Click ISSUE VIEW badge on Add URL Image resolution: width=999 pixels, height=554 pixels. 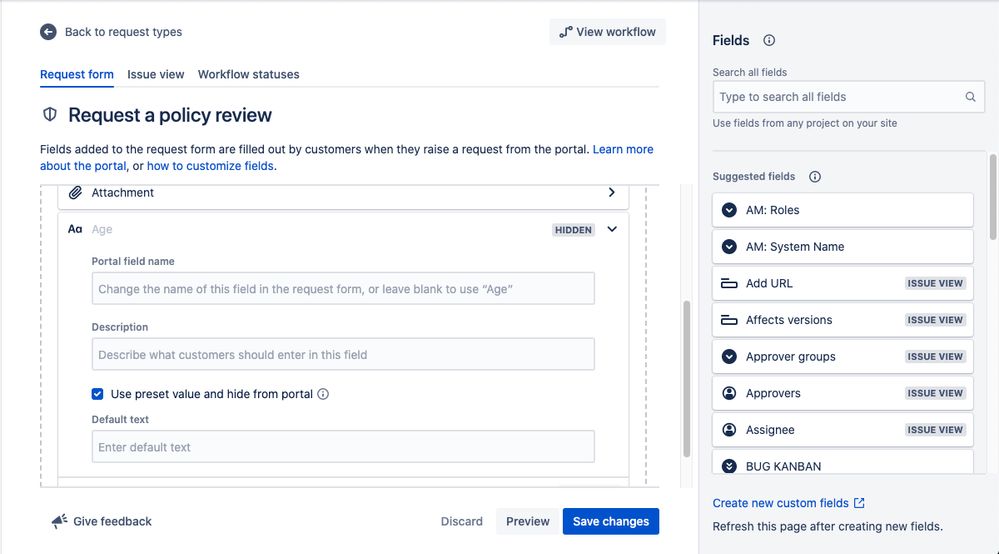coord(935,283)
